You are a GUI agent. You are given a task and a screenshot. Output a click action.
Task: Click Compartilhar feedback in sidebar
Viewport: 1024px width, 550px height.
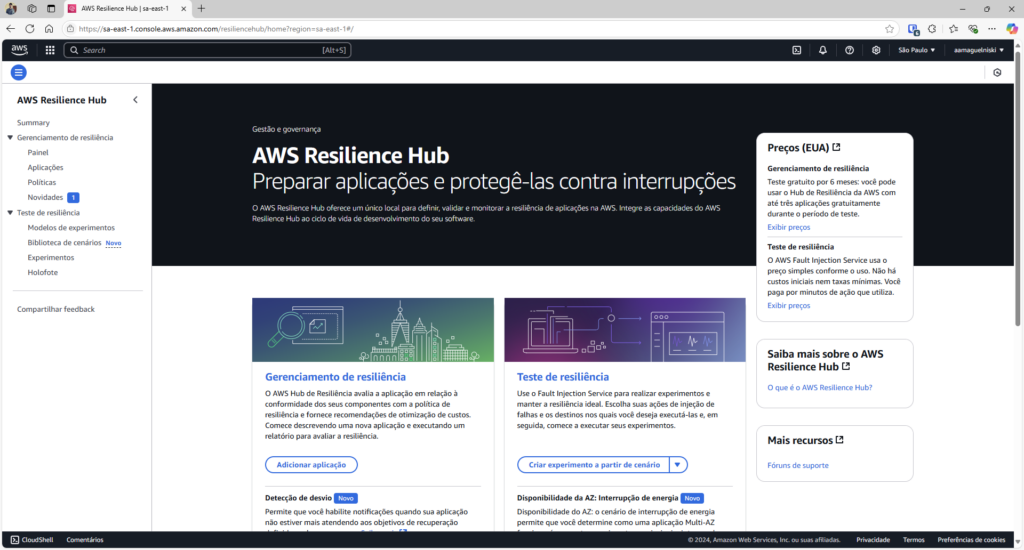[56, 309]
